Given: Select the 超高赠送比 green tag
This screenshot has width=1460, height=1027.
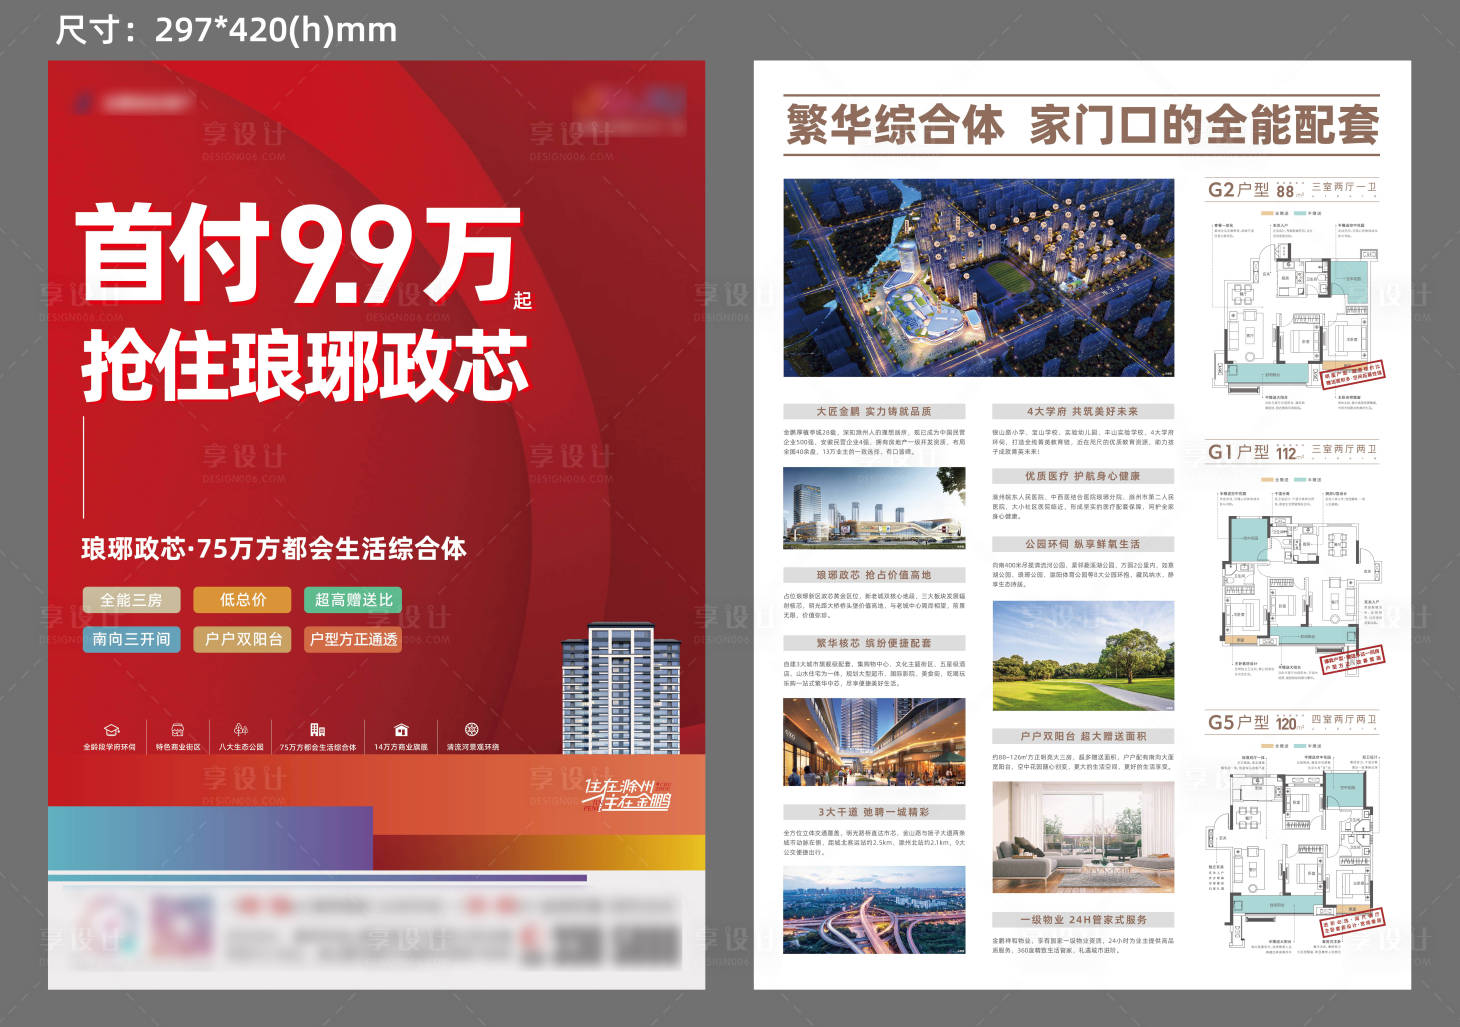Looking at the screenshot, I should coord(353,600).
